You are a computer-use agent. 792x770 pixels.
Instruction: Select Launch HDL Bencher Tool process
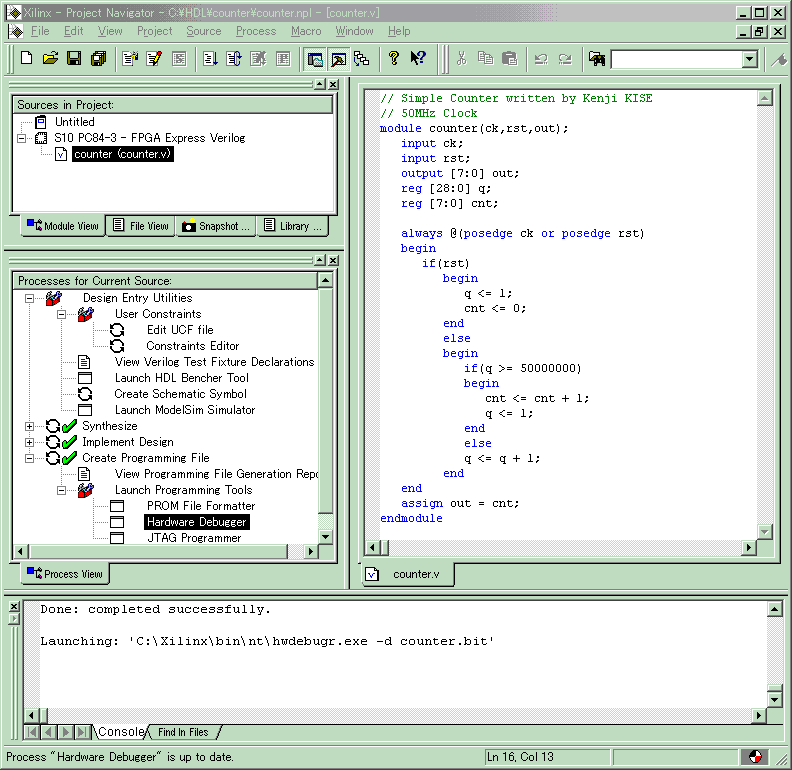182,378
